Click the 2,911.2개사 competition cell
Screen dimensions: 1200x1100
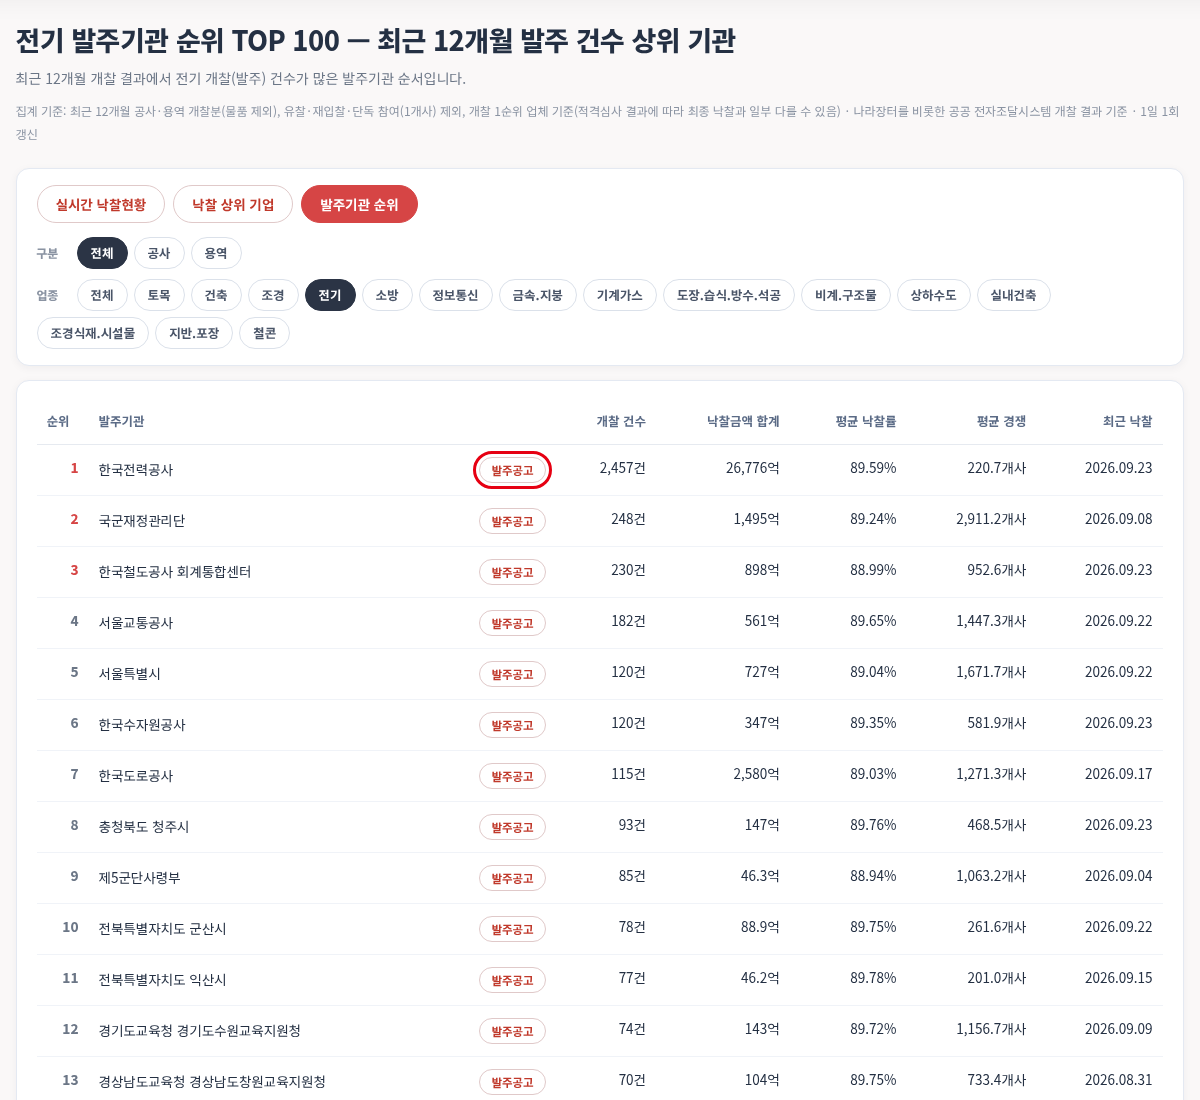tap(991, 519)
